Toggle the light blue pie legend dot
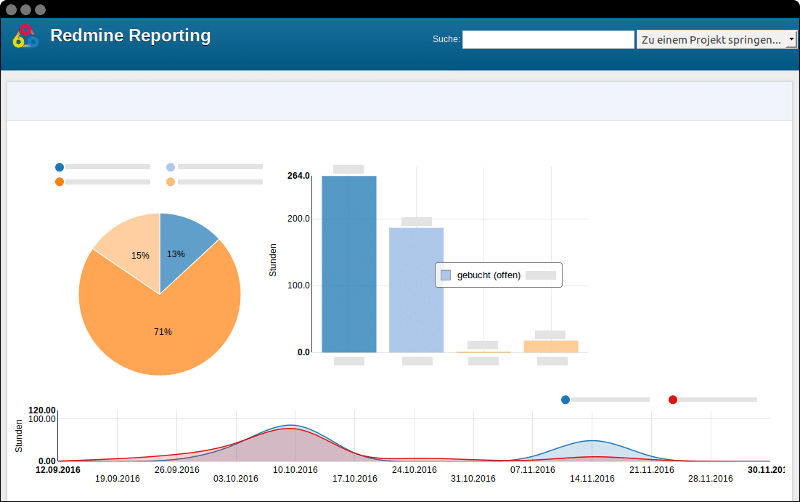 click(170, 167)
